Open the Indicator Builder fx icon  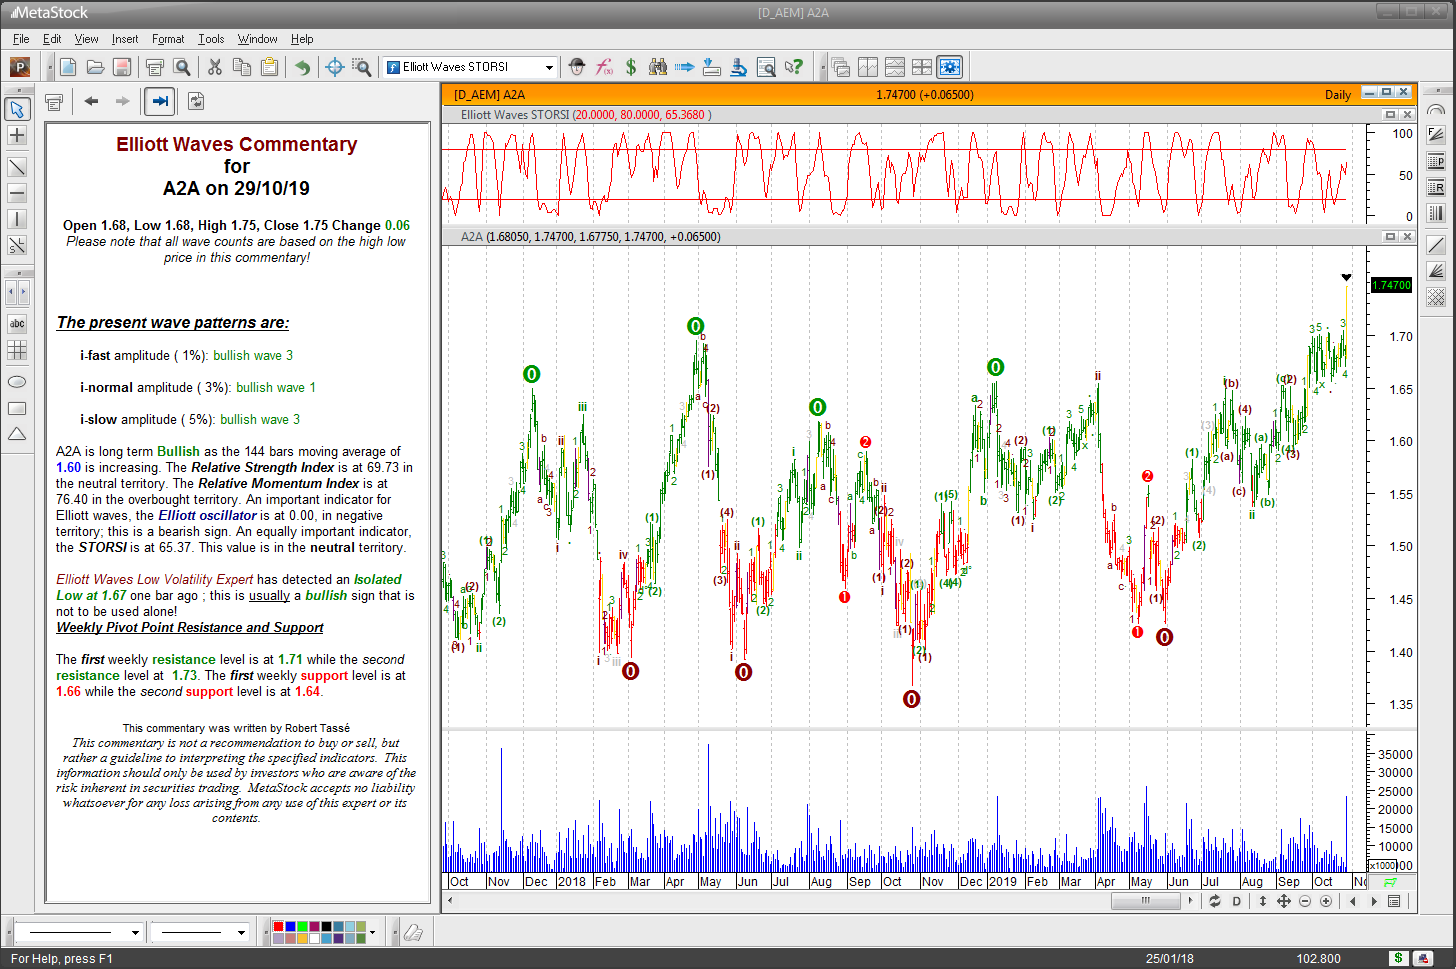coord(604,67)
